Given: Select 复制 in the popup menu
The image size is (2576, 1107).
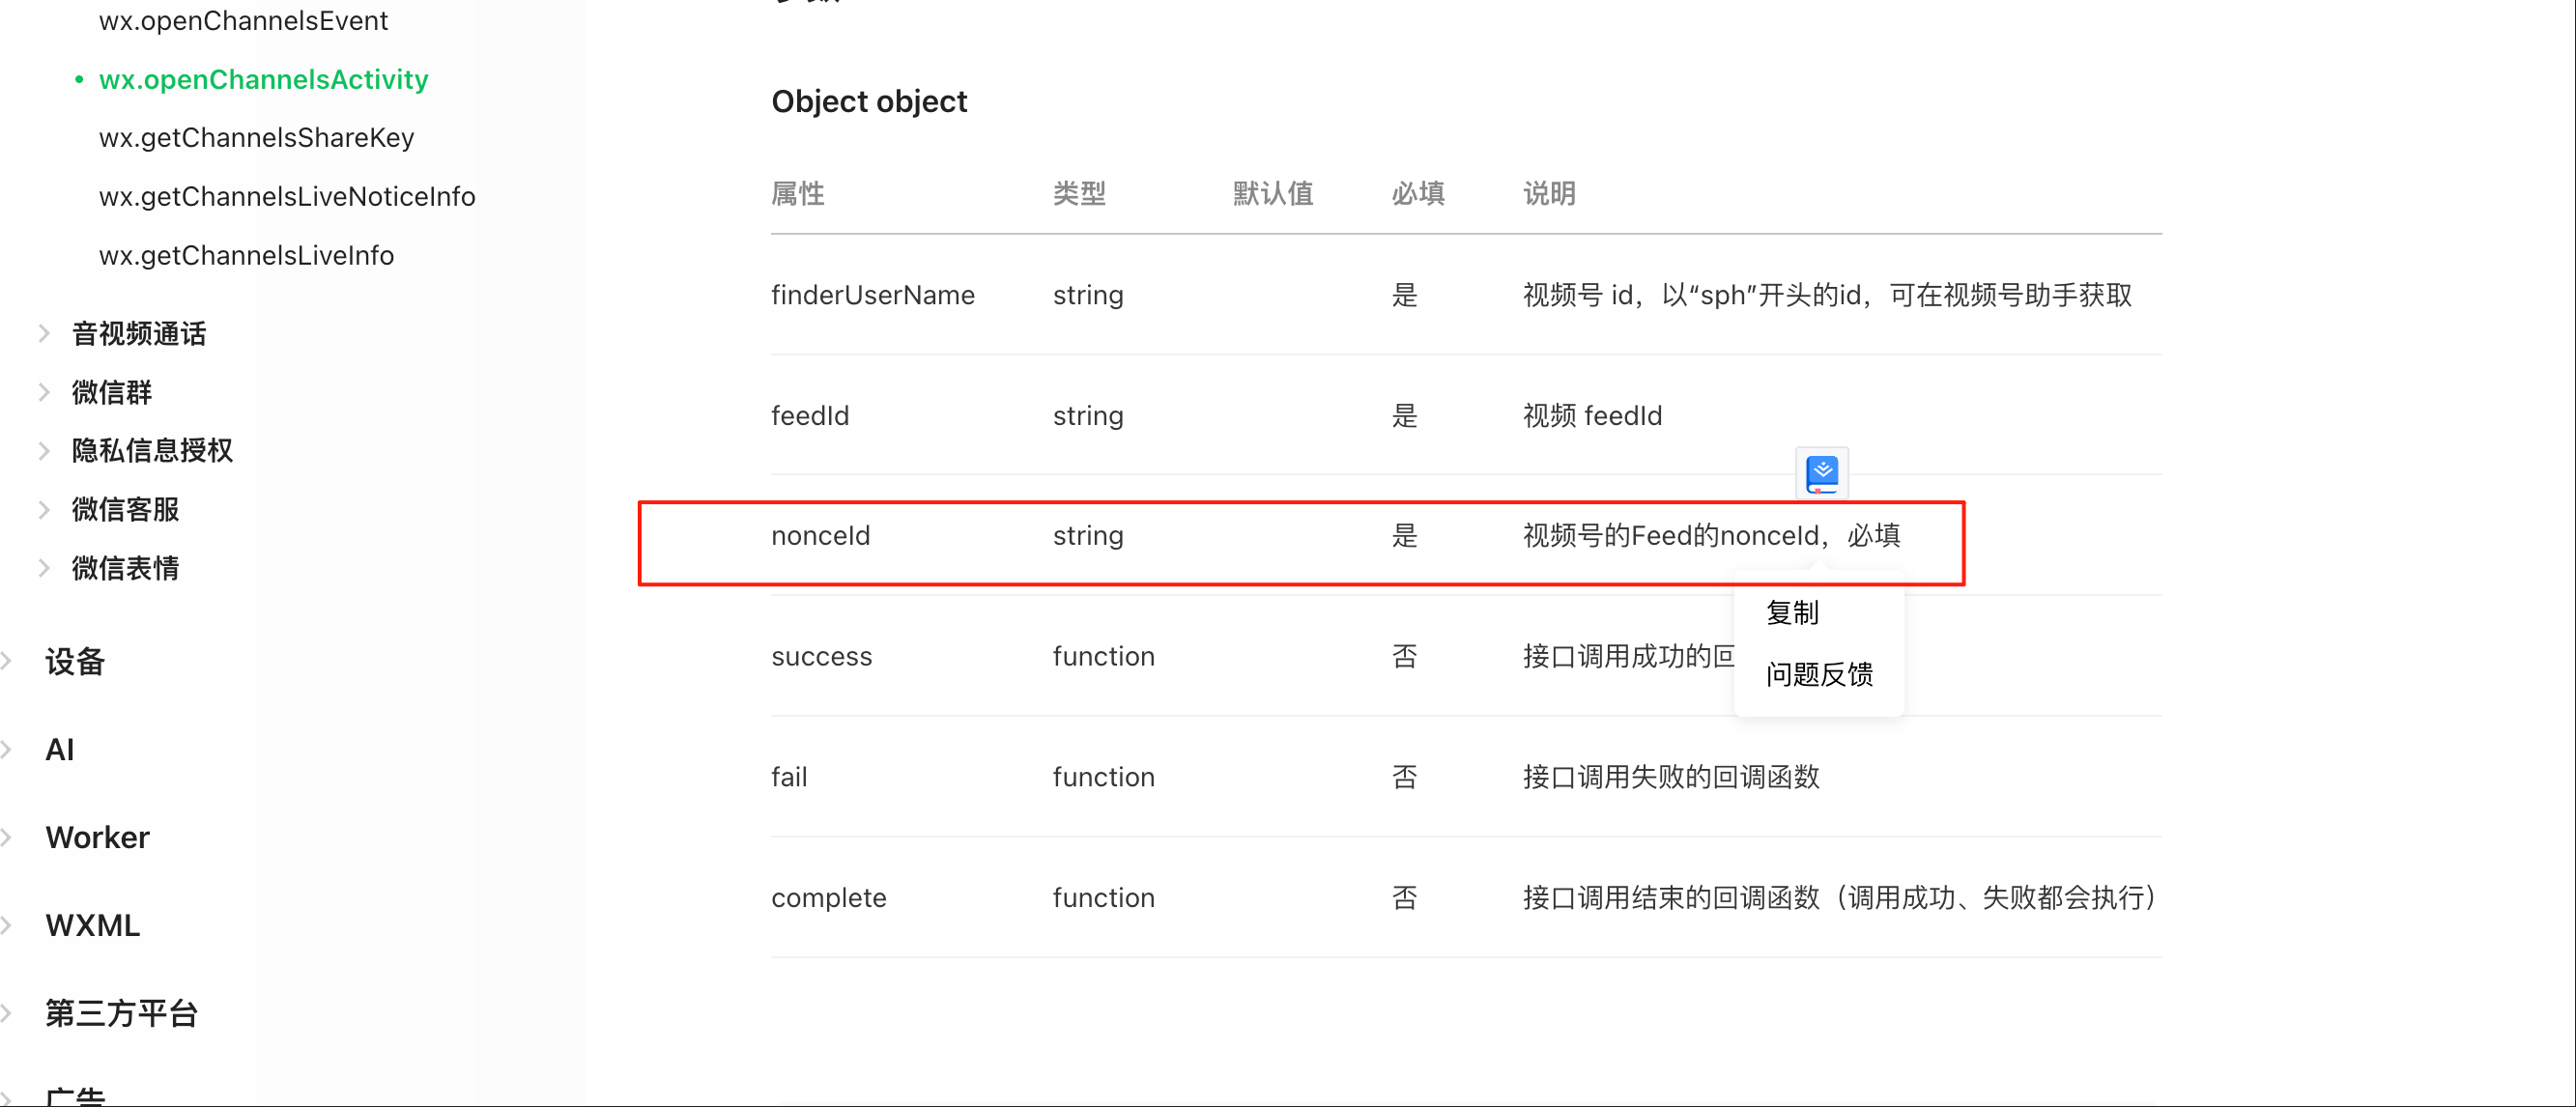Looking at the screenshot, I should coord(1791,612).
